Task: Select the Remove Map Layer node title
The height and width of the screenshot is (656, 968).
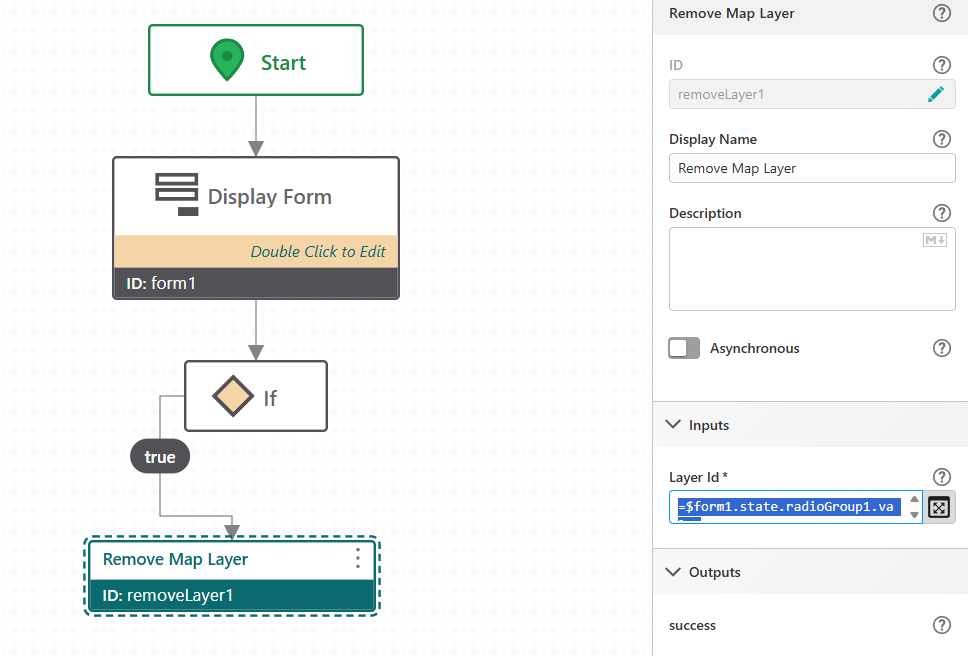Action: [x=175, y=559]
